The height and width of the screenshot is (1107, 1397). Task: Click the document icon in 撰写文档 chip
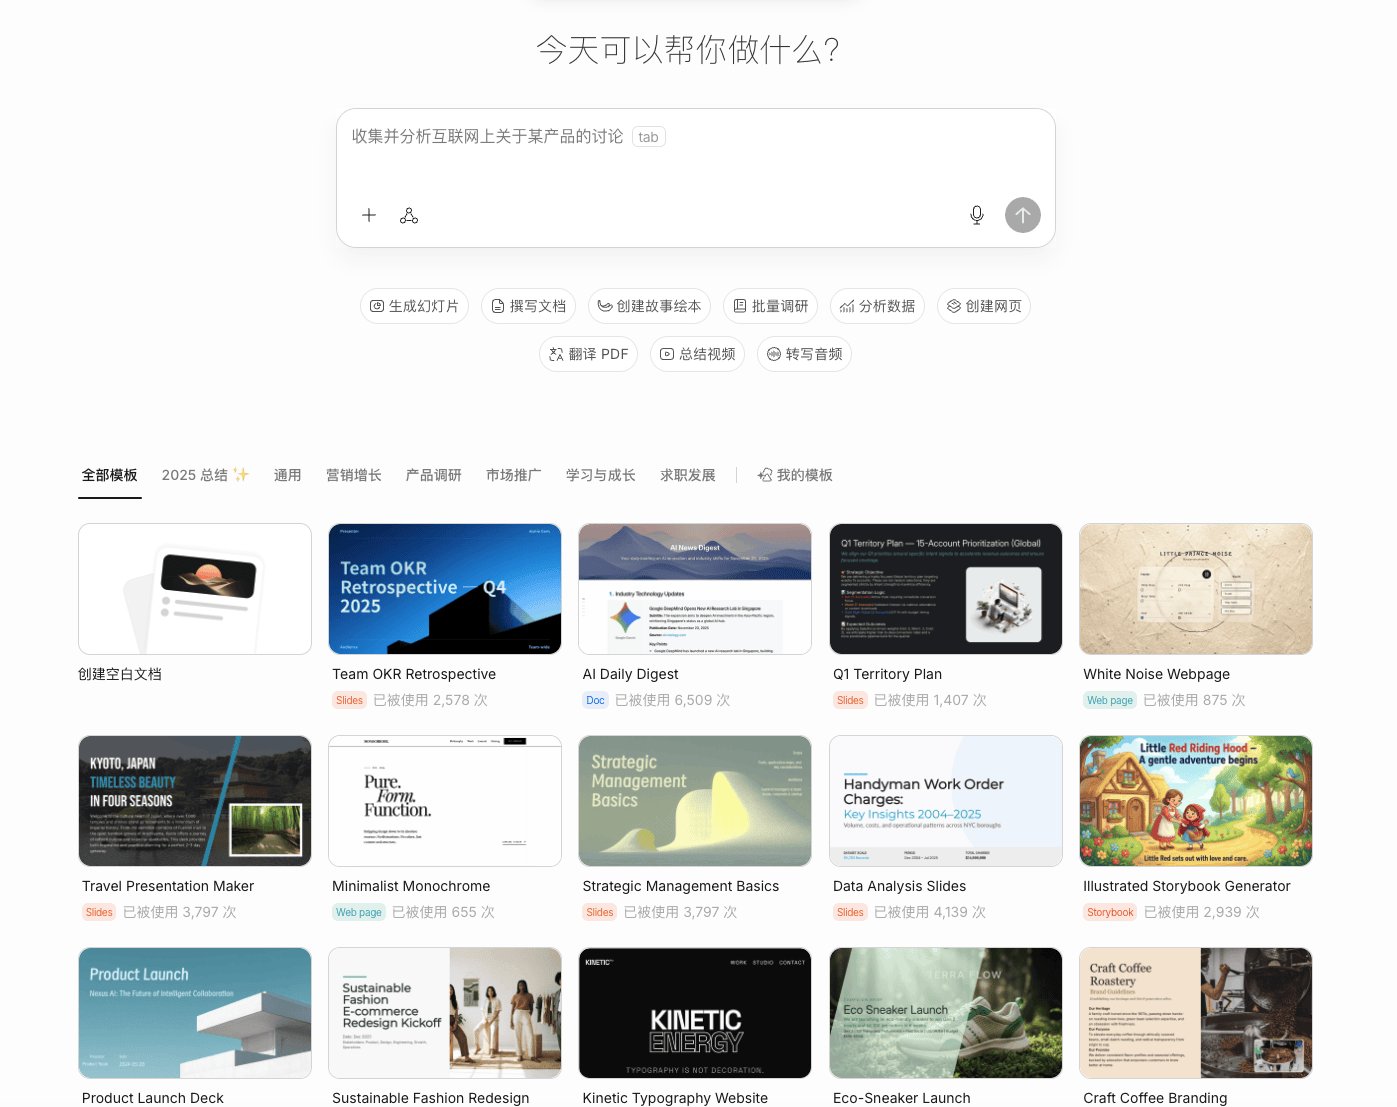tap(498, 306)
